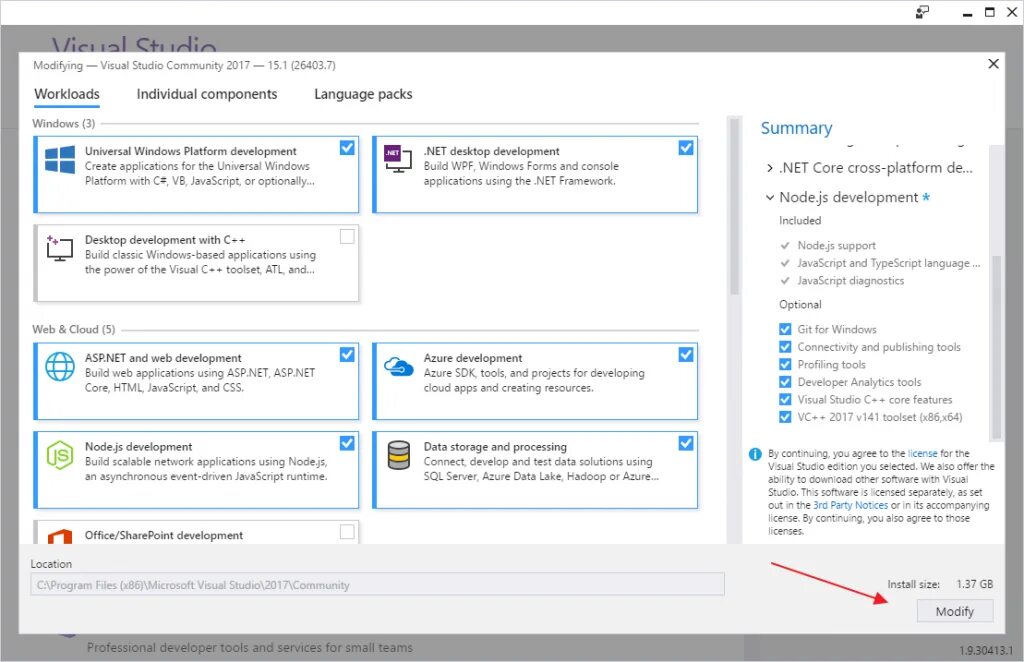The height and width of the screenshot is (662, 1024).
Task: Click the Summary panel vertical scrollbar
Action: point(997,346)
